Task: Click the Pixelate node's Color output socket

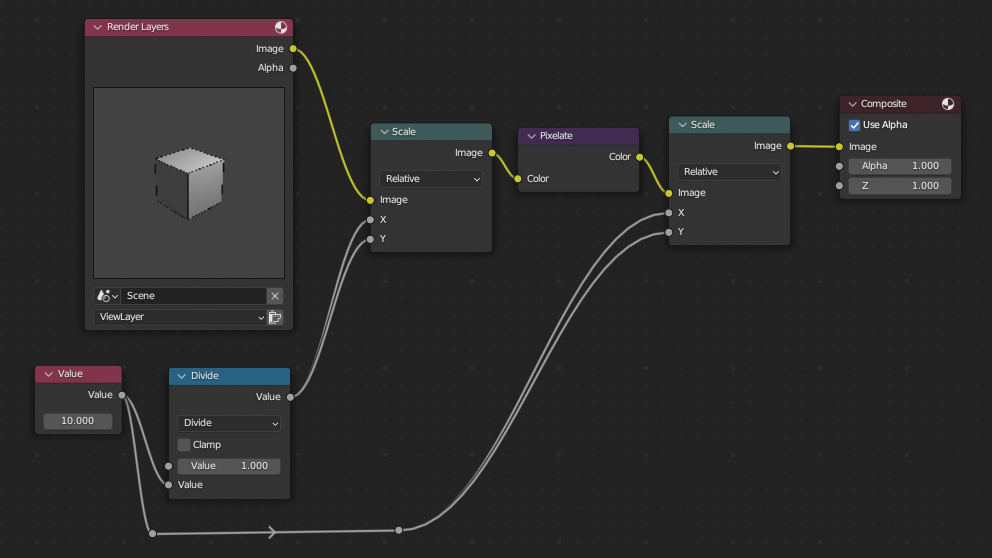Action: [x=639, y=157]
